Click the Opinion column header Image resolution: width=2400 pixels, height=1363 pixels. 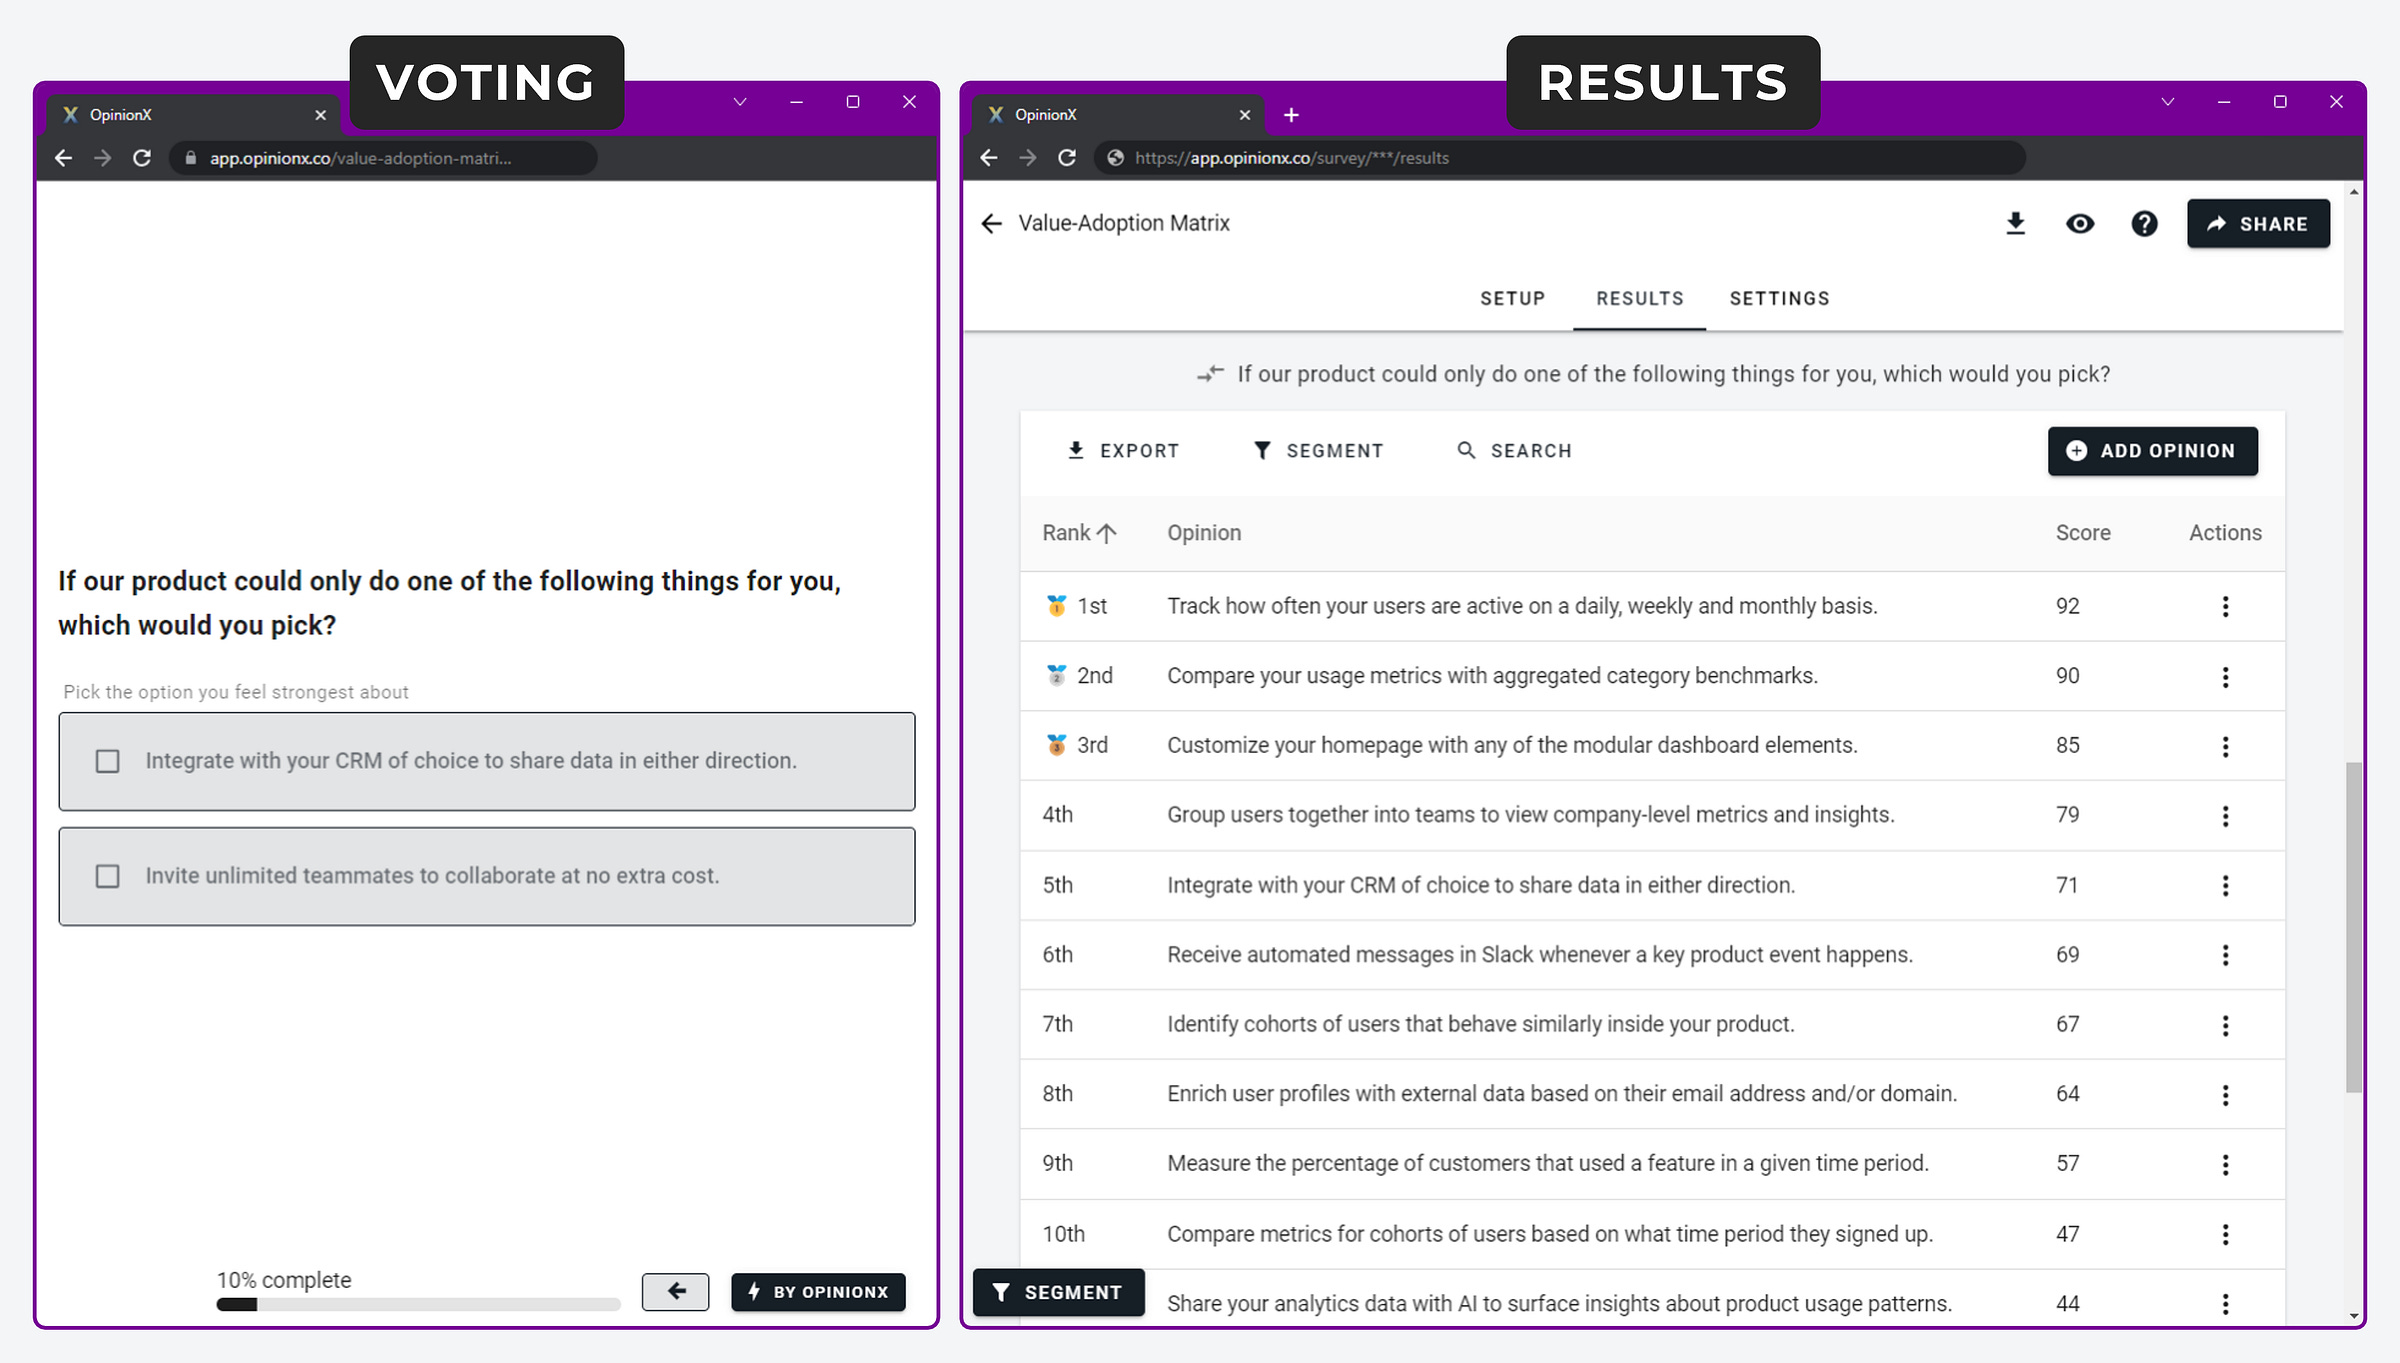tap(1204, 533)
